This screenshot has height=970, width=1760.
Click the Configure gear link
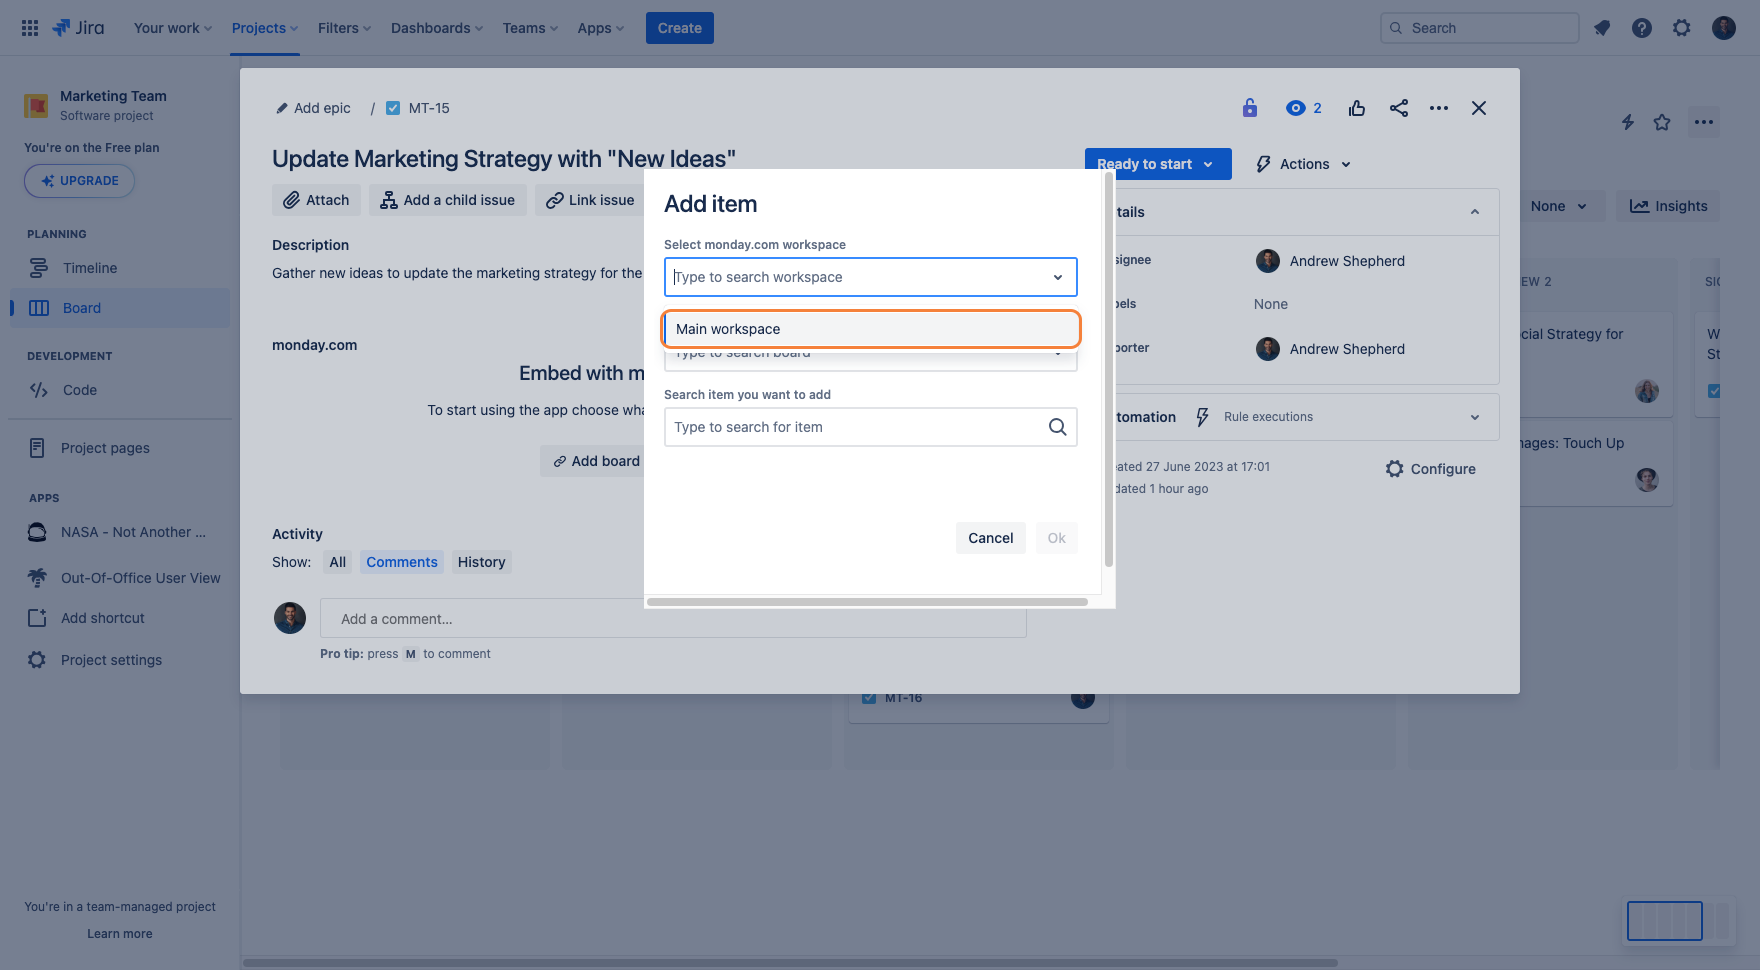[x=1431, y=469]
